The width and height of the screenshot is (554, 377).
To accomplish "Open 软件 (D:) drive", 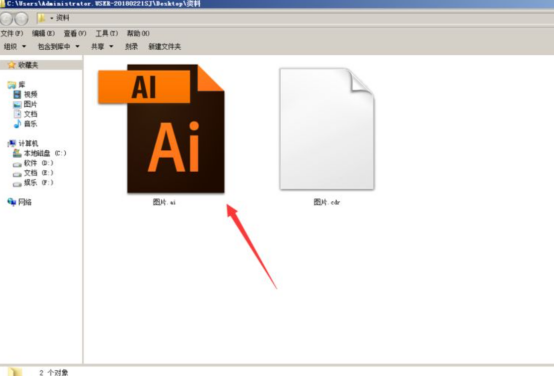I will pyautogui.click(x=39, y=163).
